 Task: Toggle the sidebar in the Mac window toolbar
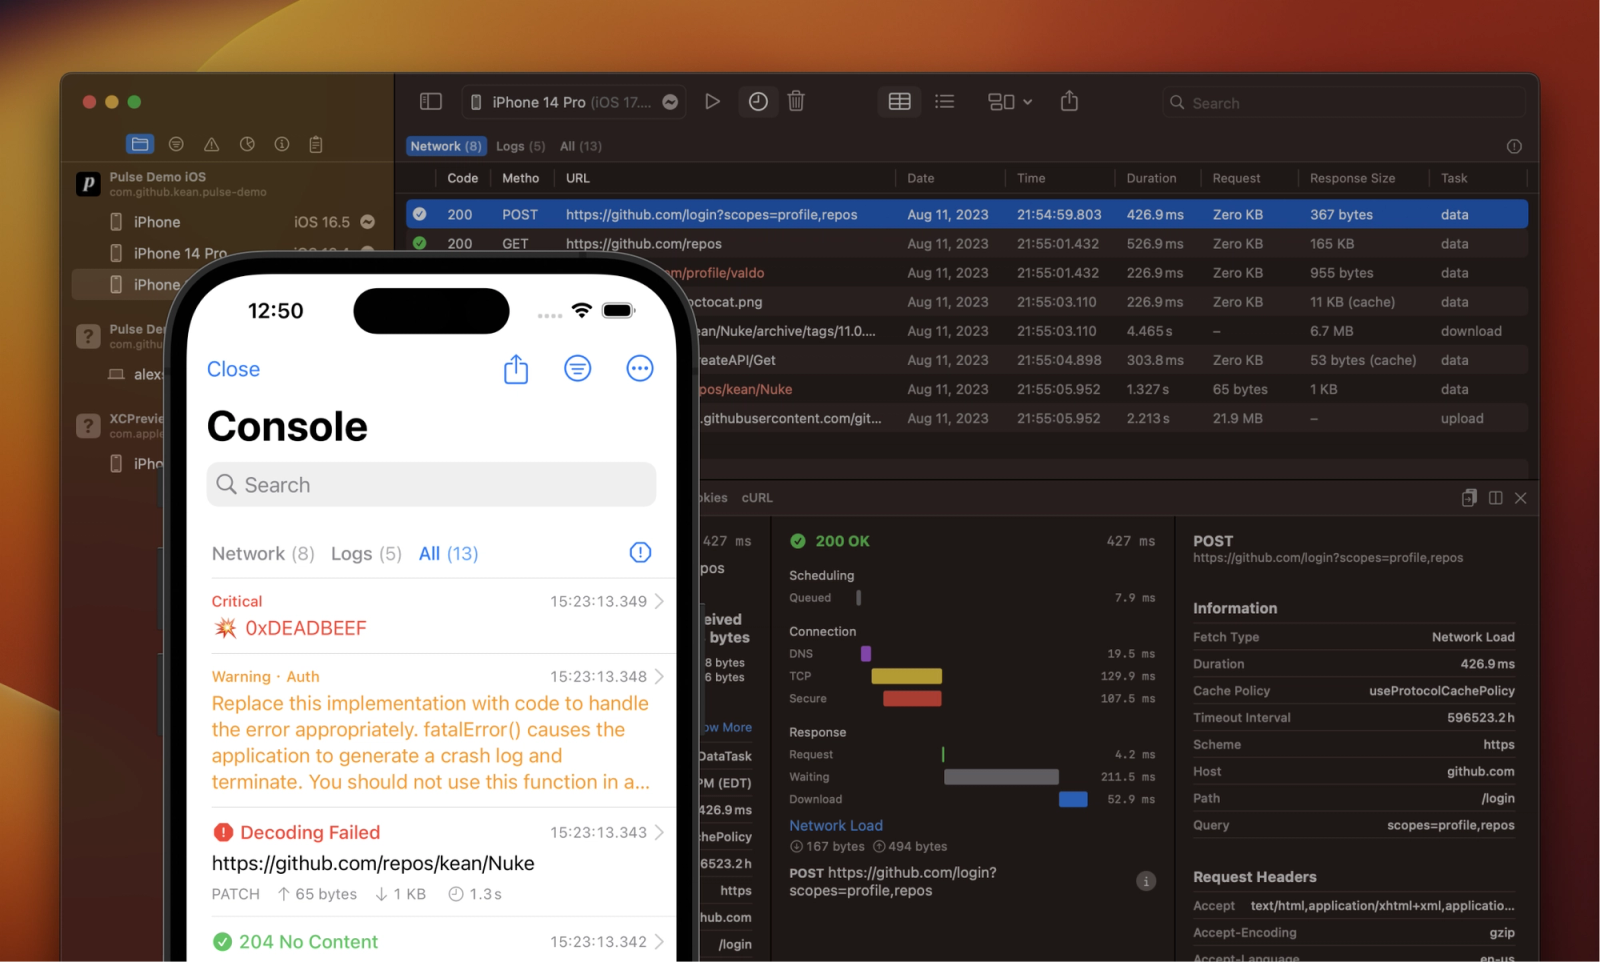click(x=431, y=101)
